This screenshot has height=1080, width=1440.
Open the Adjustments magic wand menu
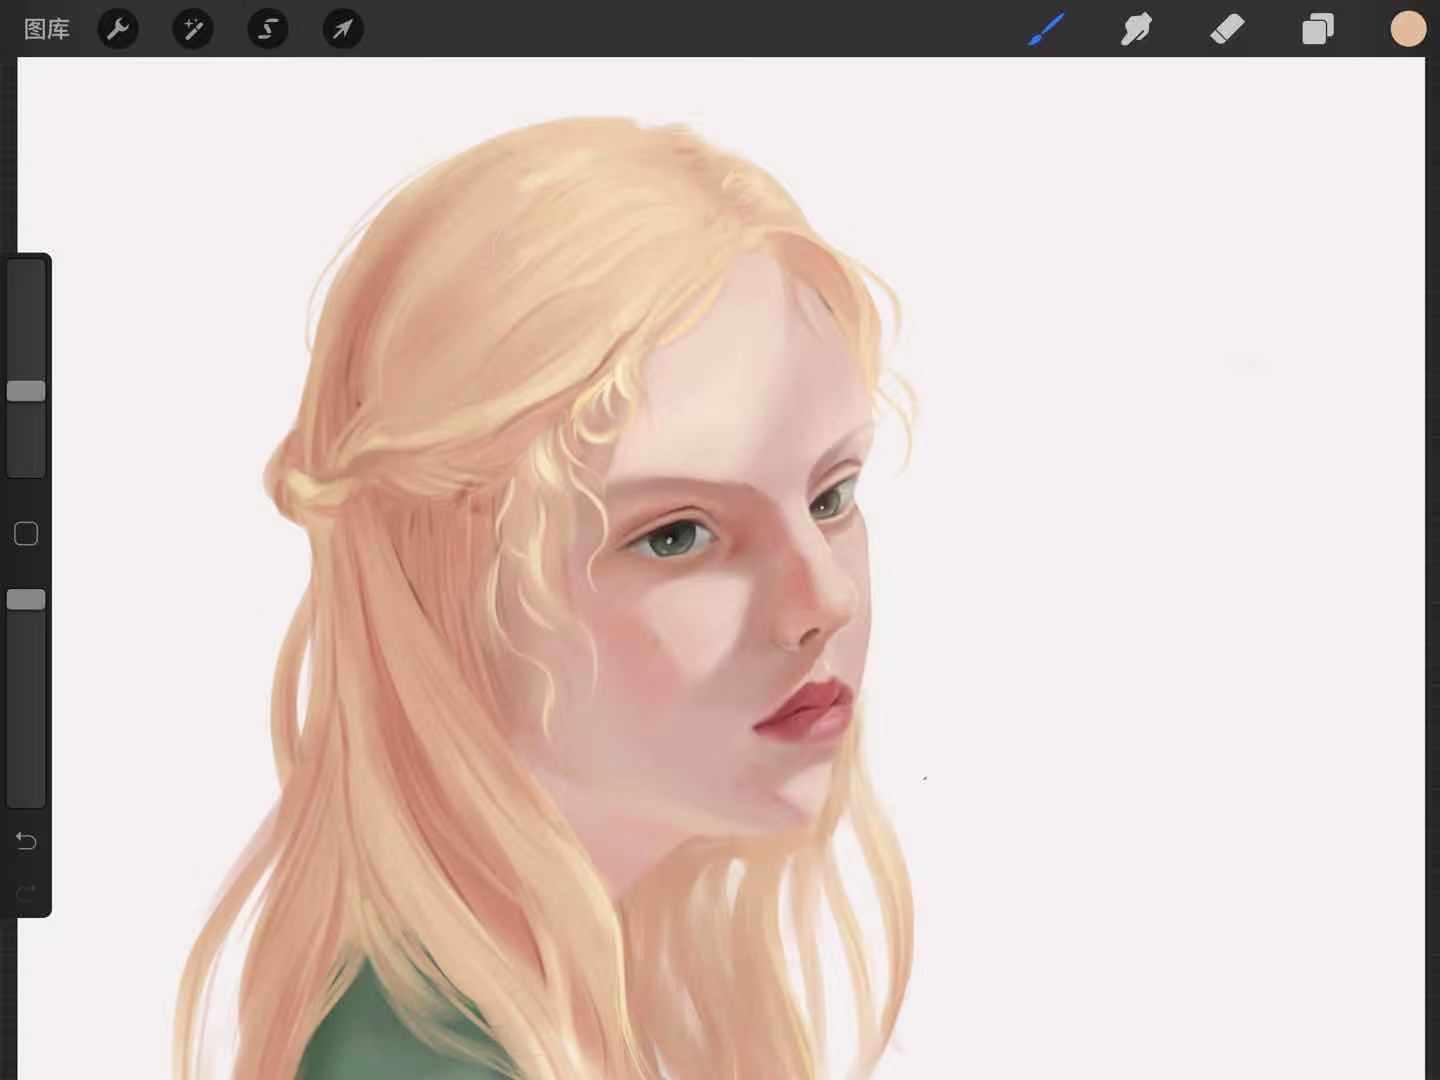(193, 29)
